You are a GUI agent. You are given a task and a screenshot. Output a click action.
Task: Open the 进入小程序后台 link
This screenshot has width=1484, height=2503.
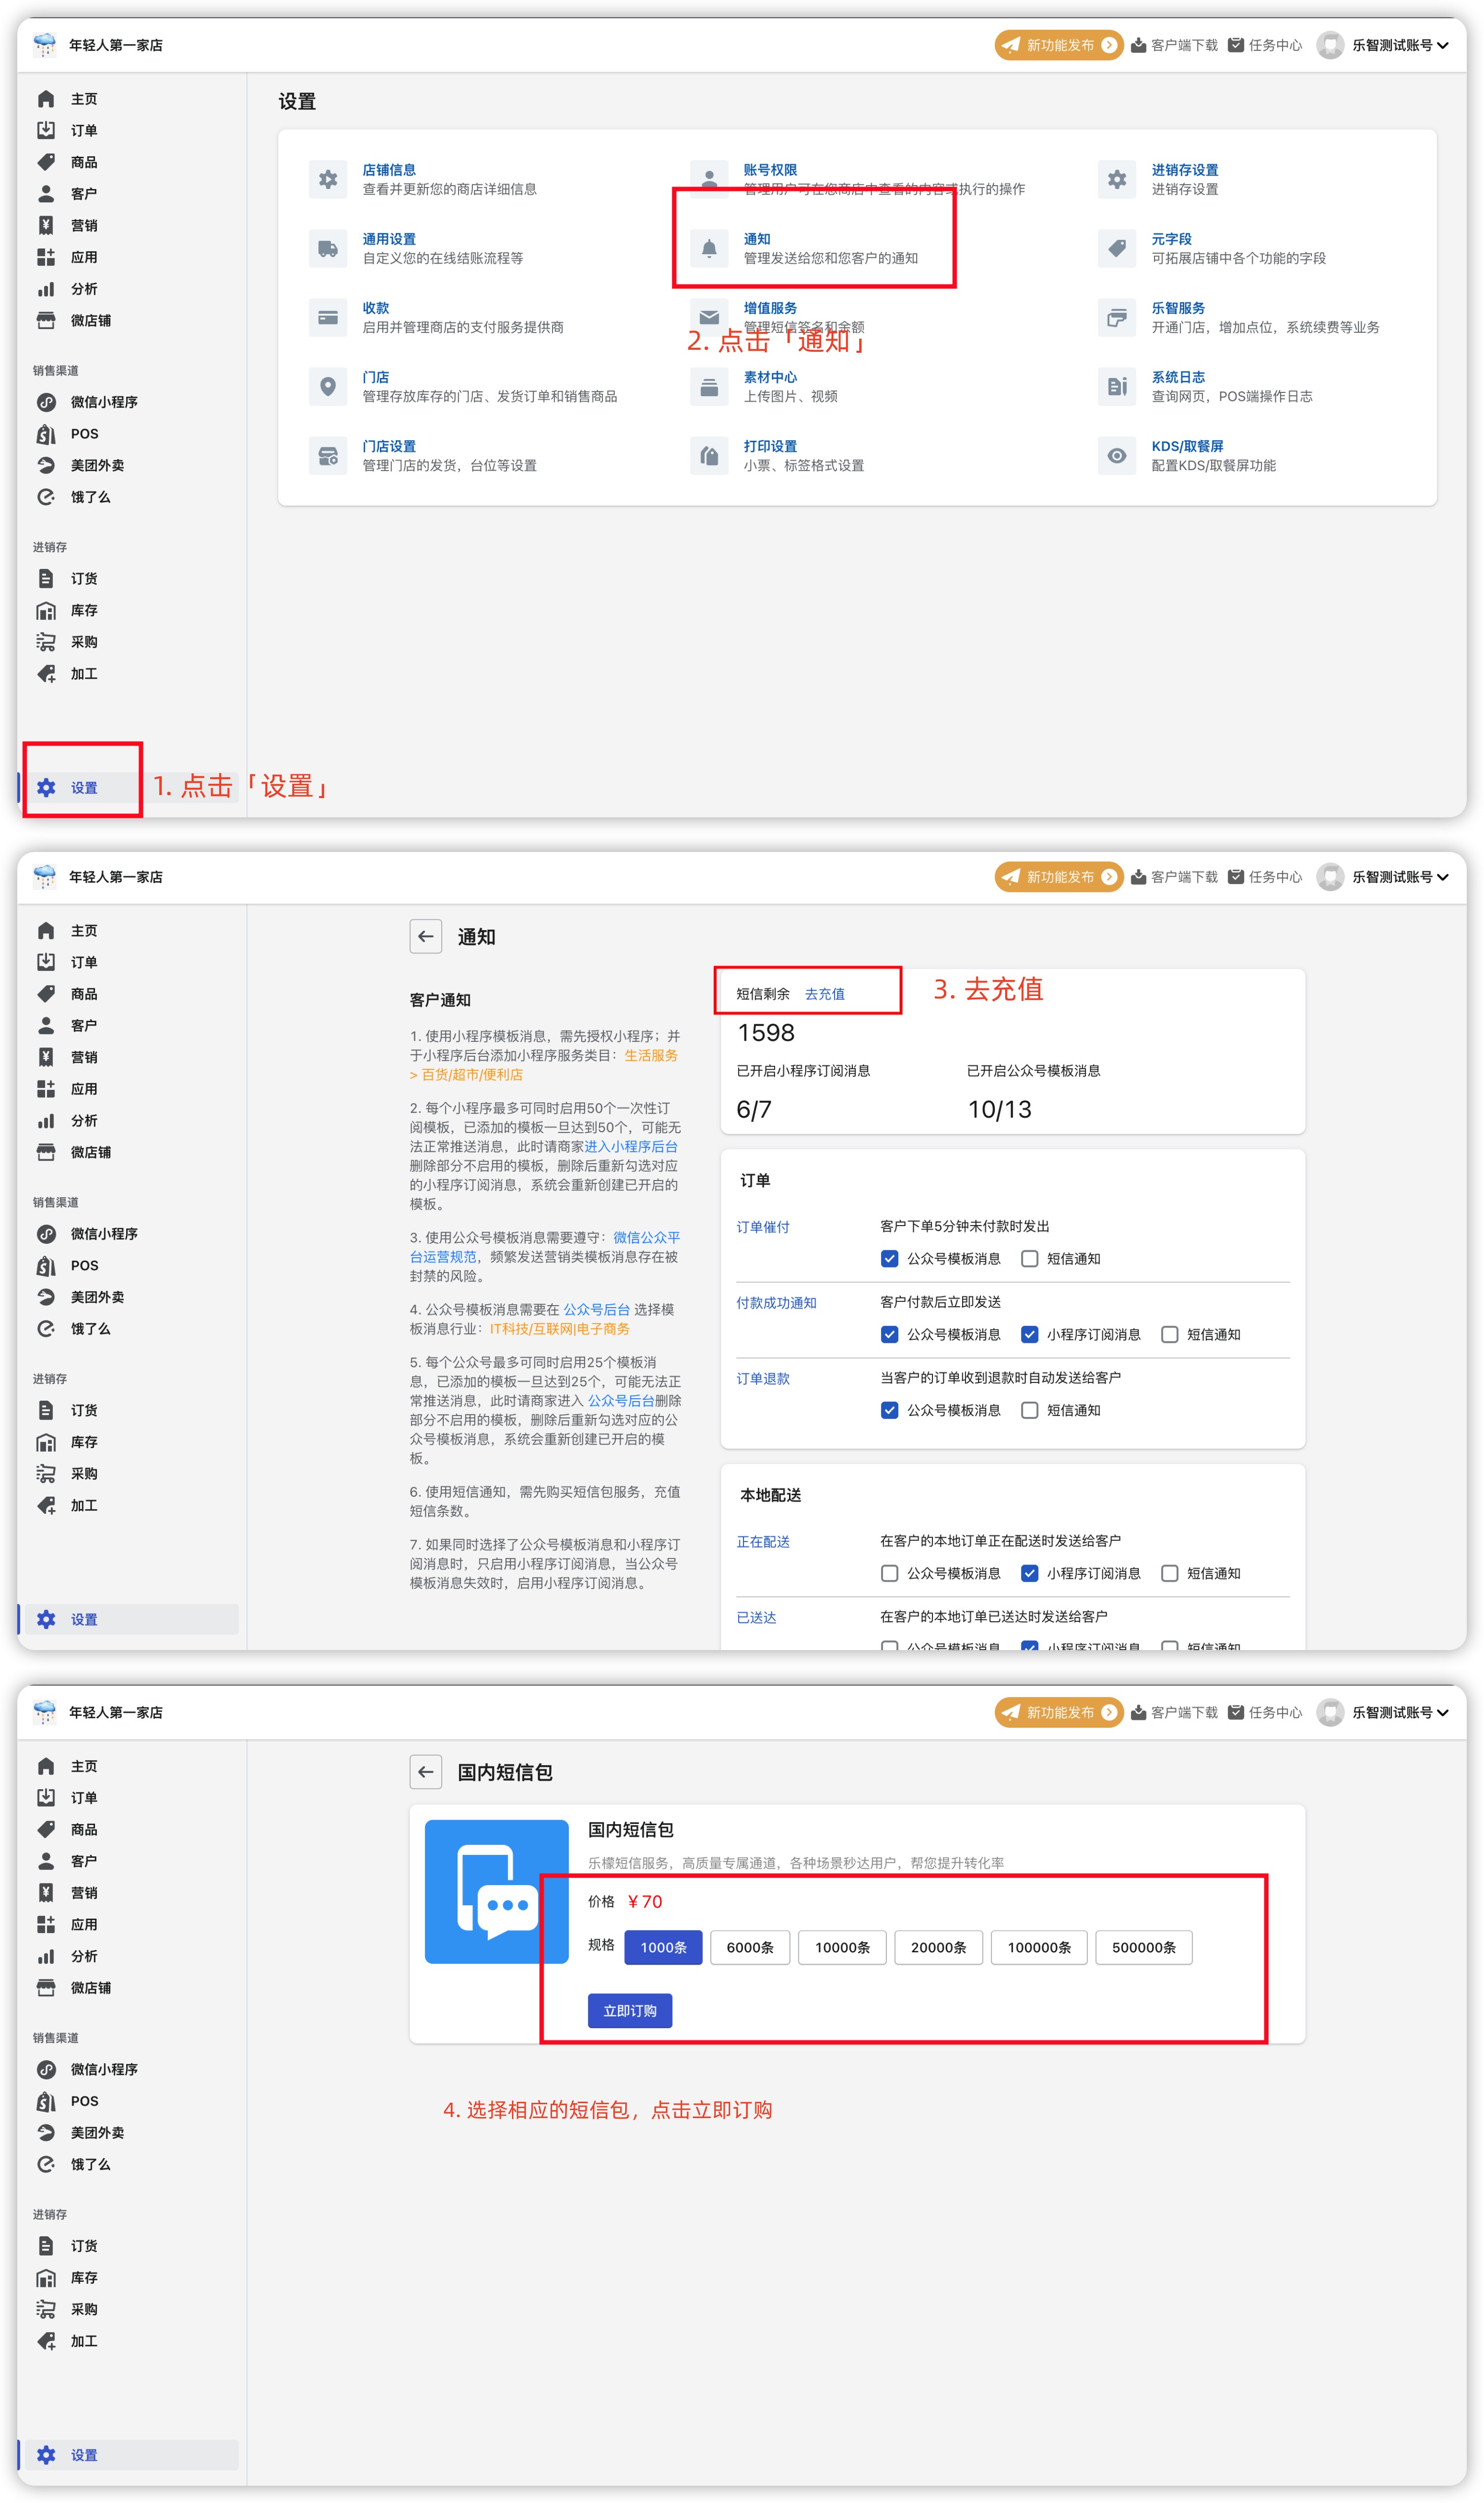631,1146
